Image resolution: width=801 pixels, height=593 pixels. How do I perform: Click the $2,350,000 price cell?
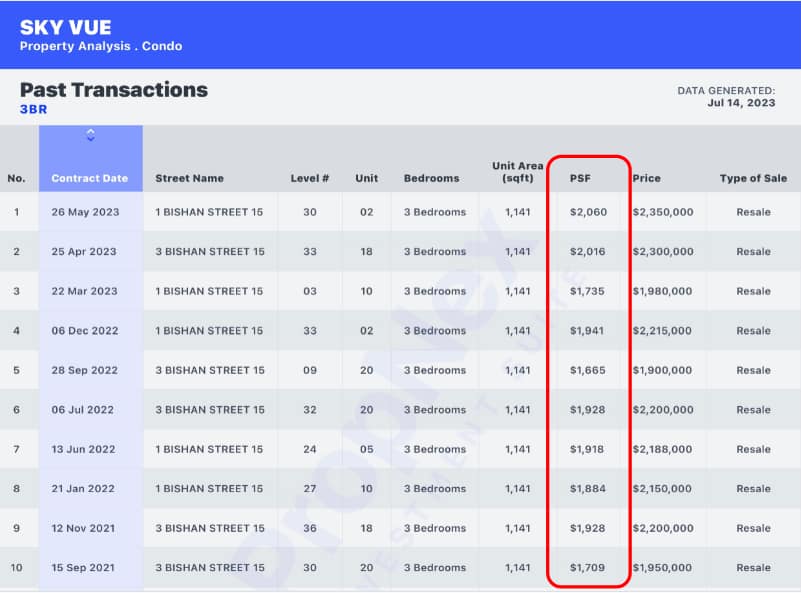point(662,212)
